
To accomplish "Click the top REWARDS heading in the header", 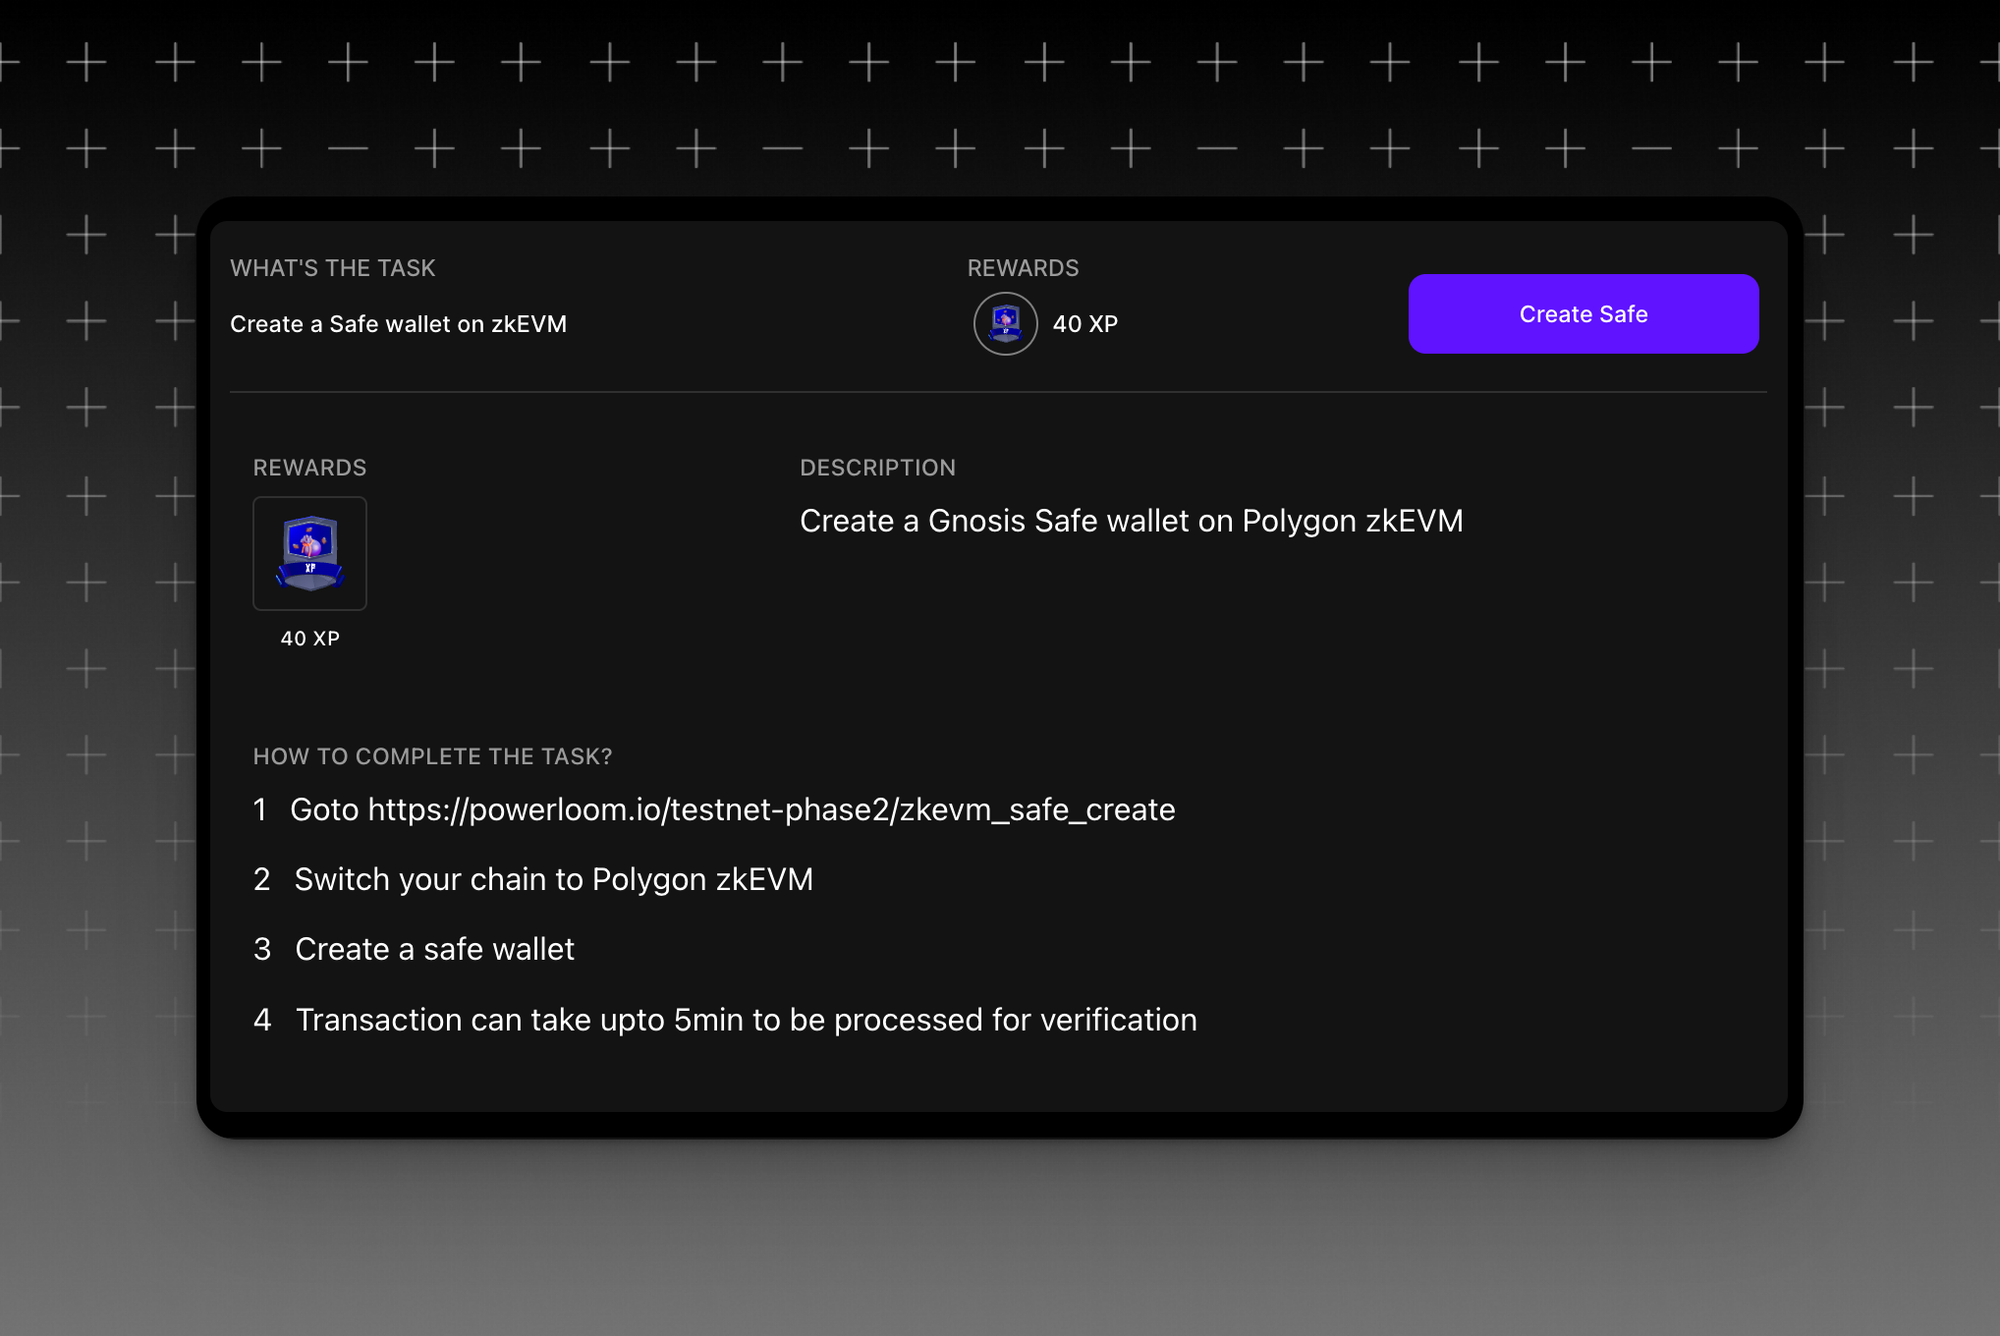I will (1022, 268).
